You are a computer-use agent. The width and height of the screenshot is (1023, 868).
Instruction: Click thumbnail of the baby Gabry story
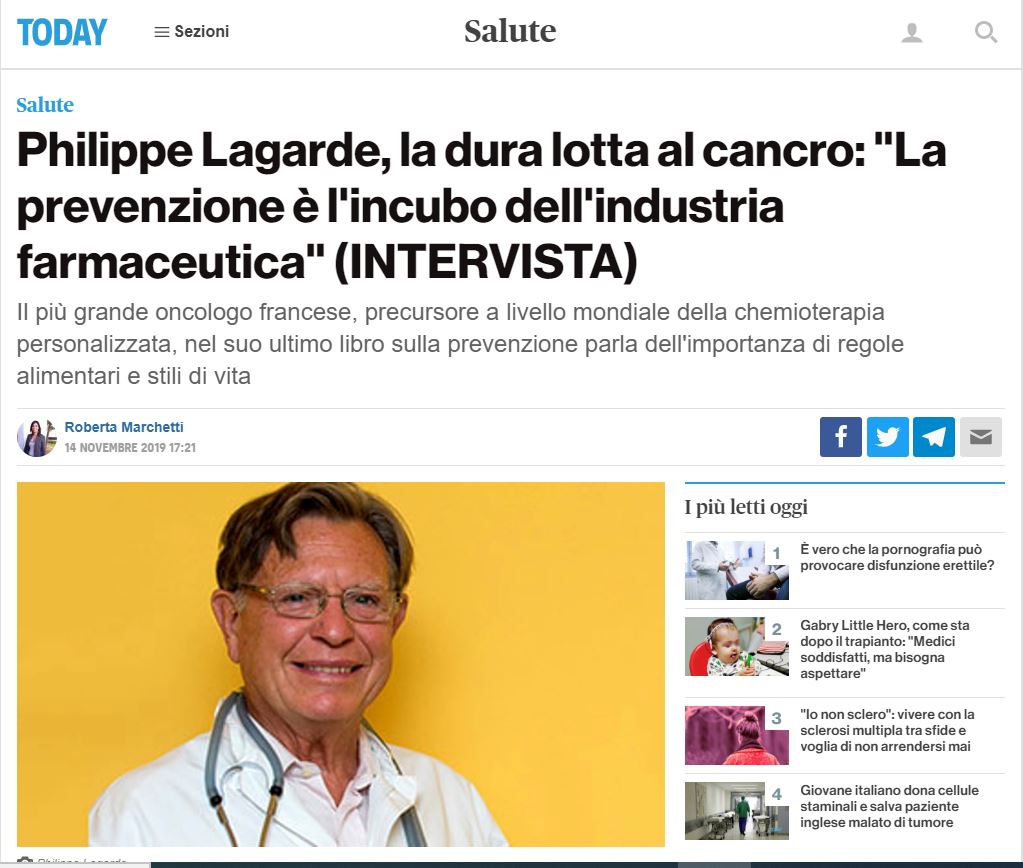pyautogui.click(x=737, y=646)
